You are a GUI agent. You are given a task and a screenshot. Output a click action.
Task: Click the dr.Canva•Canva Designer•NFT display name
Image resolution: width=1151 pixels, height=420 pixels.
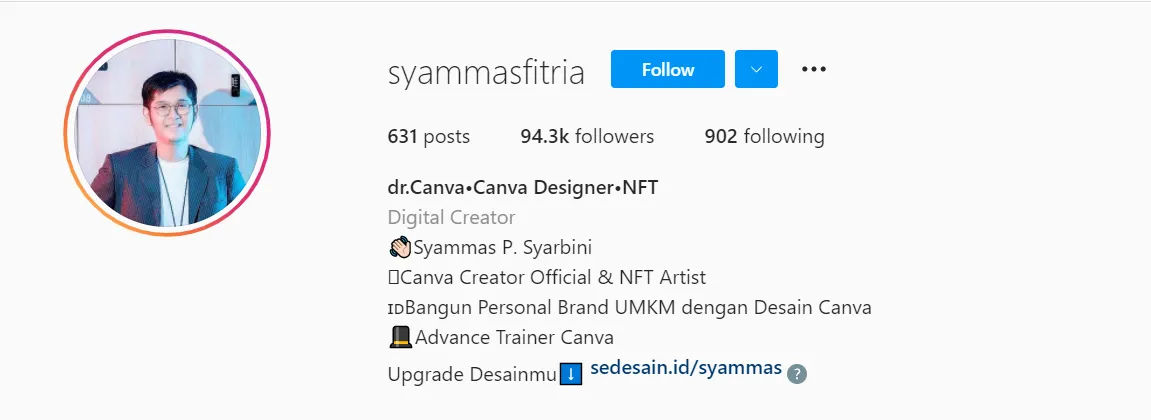click(523, 187)
